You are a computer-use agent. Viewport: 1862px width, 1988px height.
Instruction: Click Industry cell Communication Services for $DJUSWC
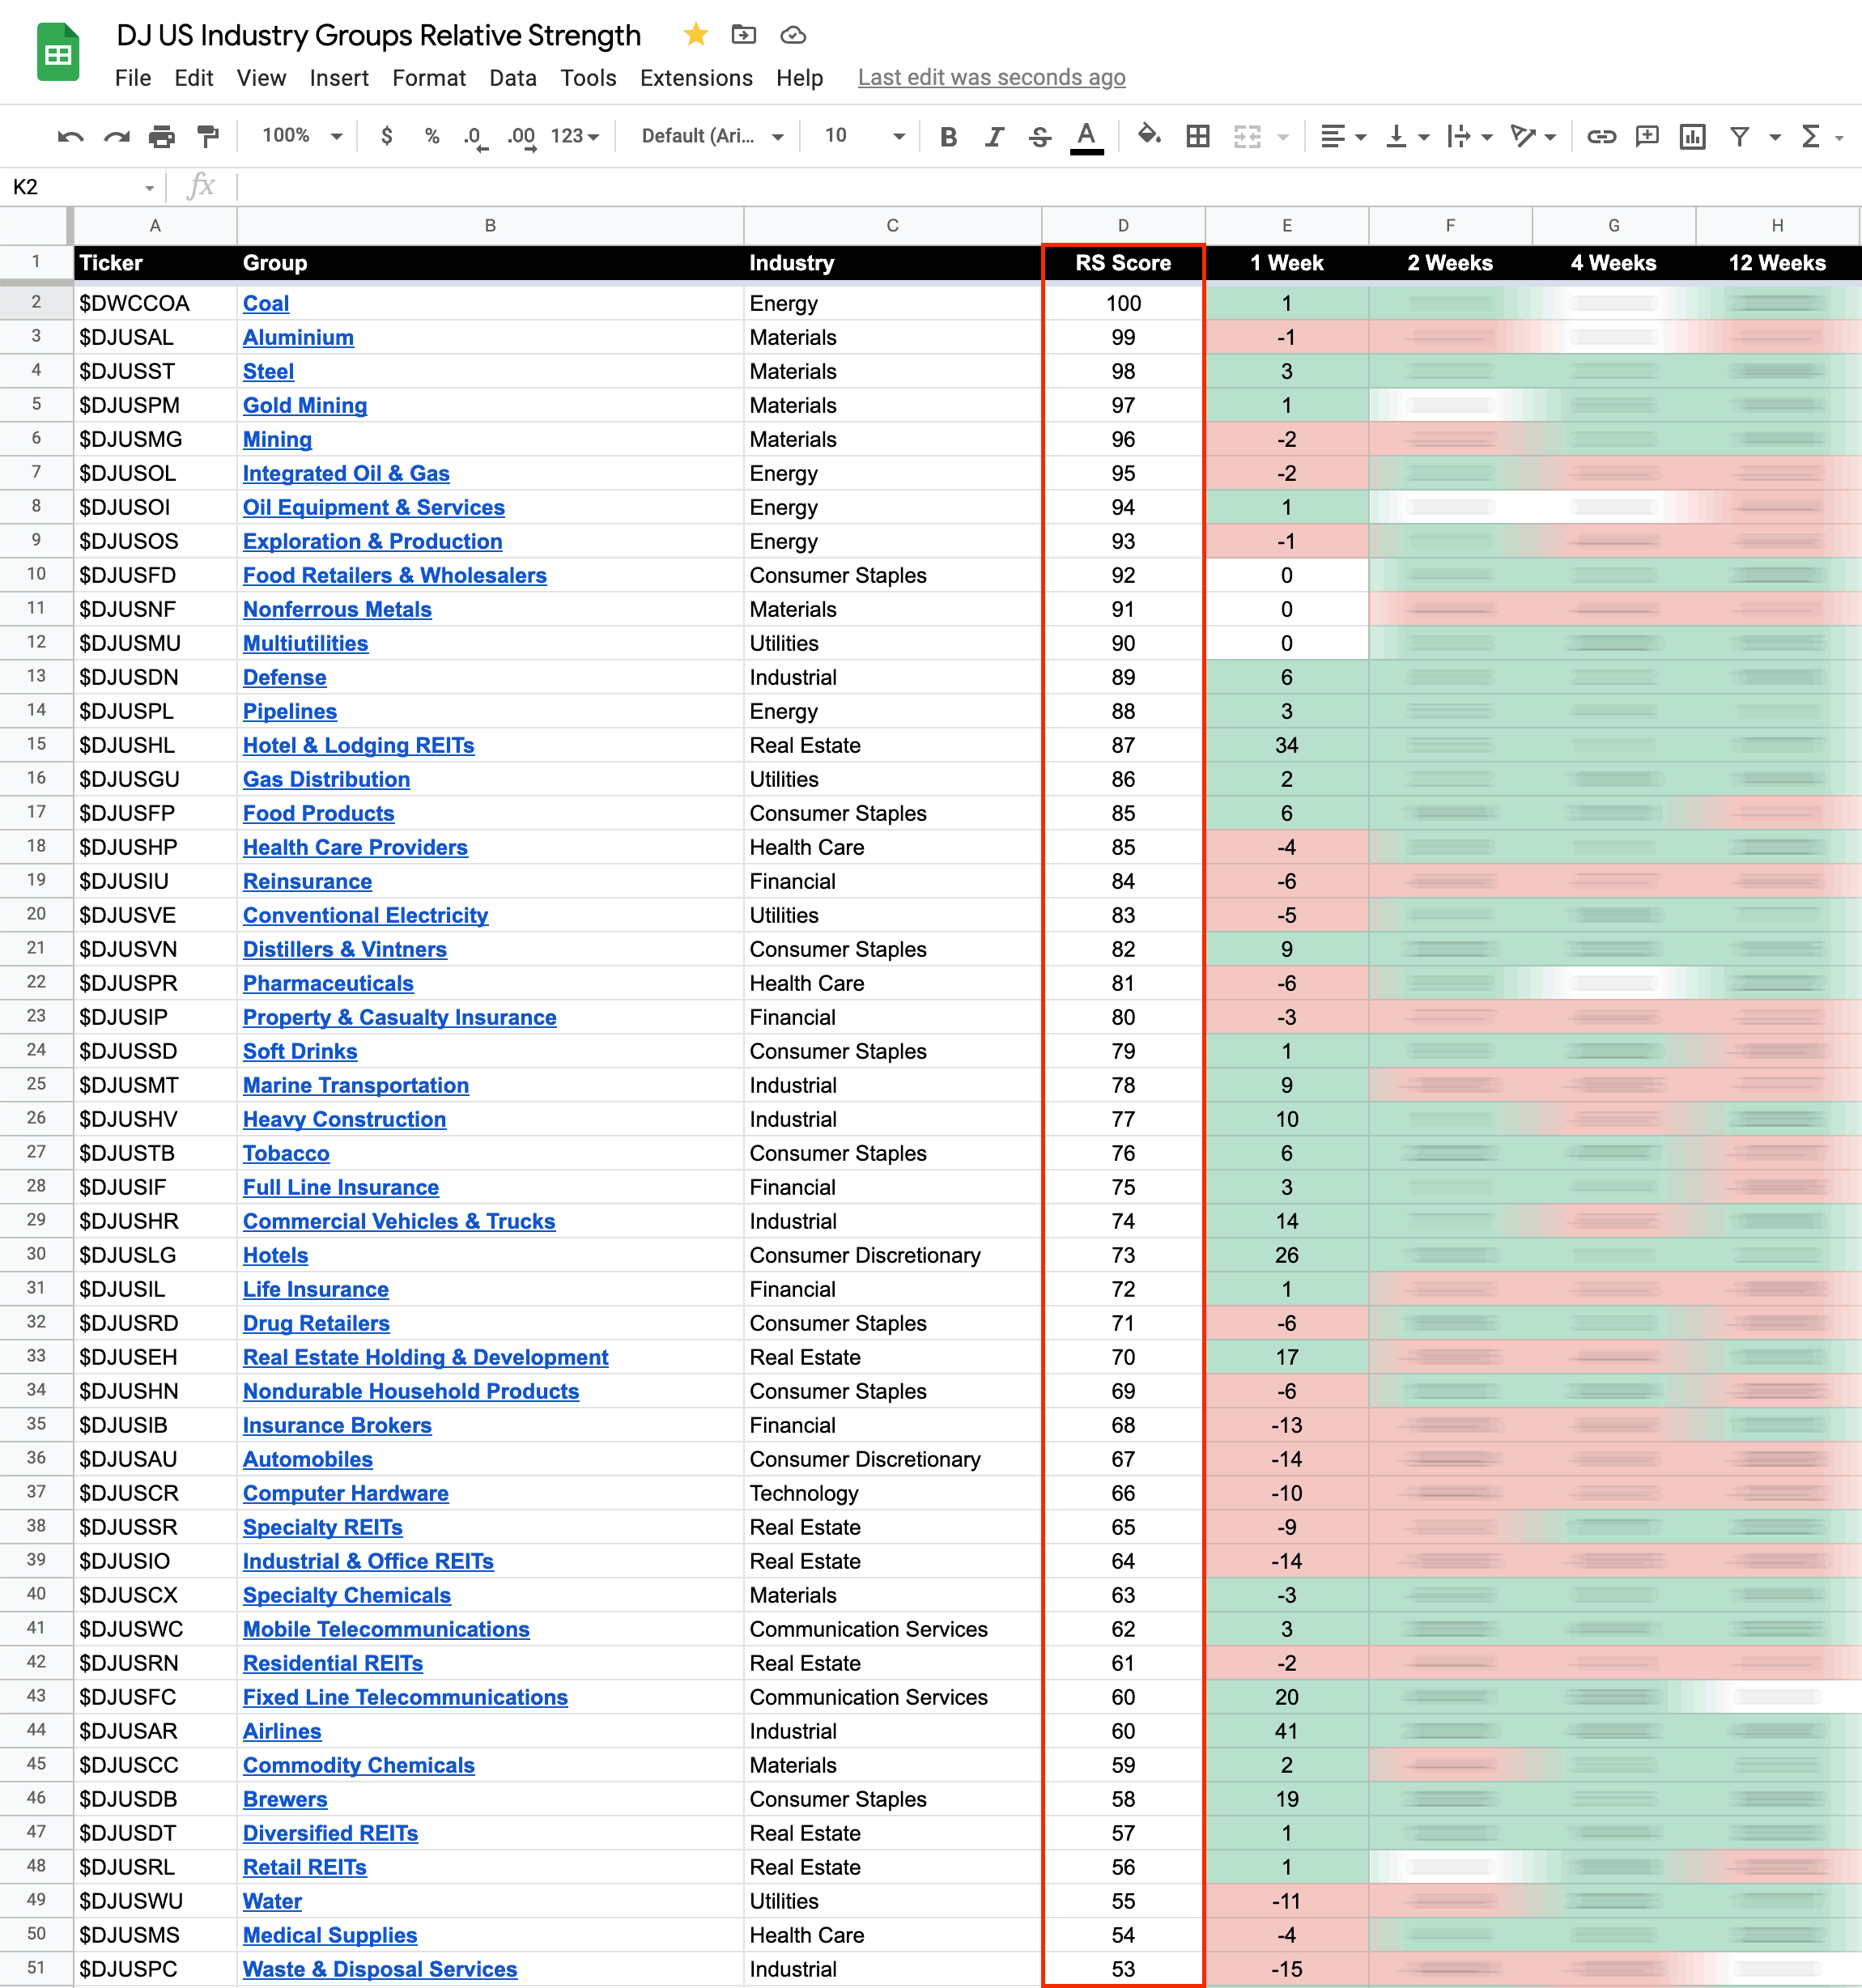(x=892, y=1630)
